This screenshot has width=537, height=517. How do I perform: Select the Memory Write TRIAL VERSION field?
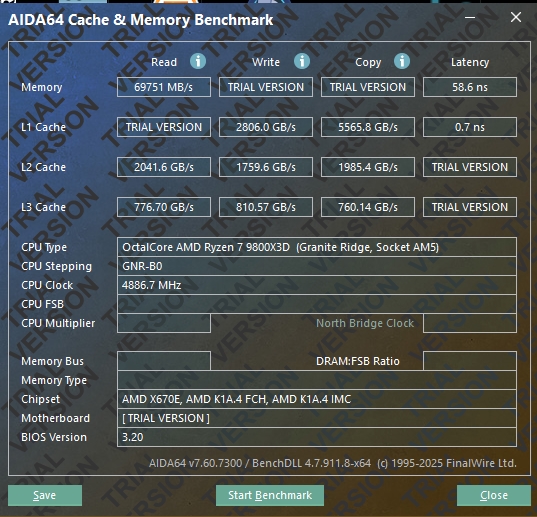coord(266,87)
